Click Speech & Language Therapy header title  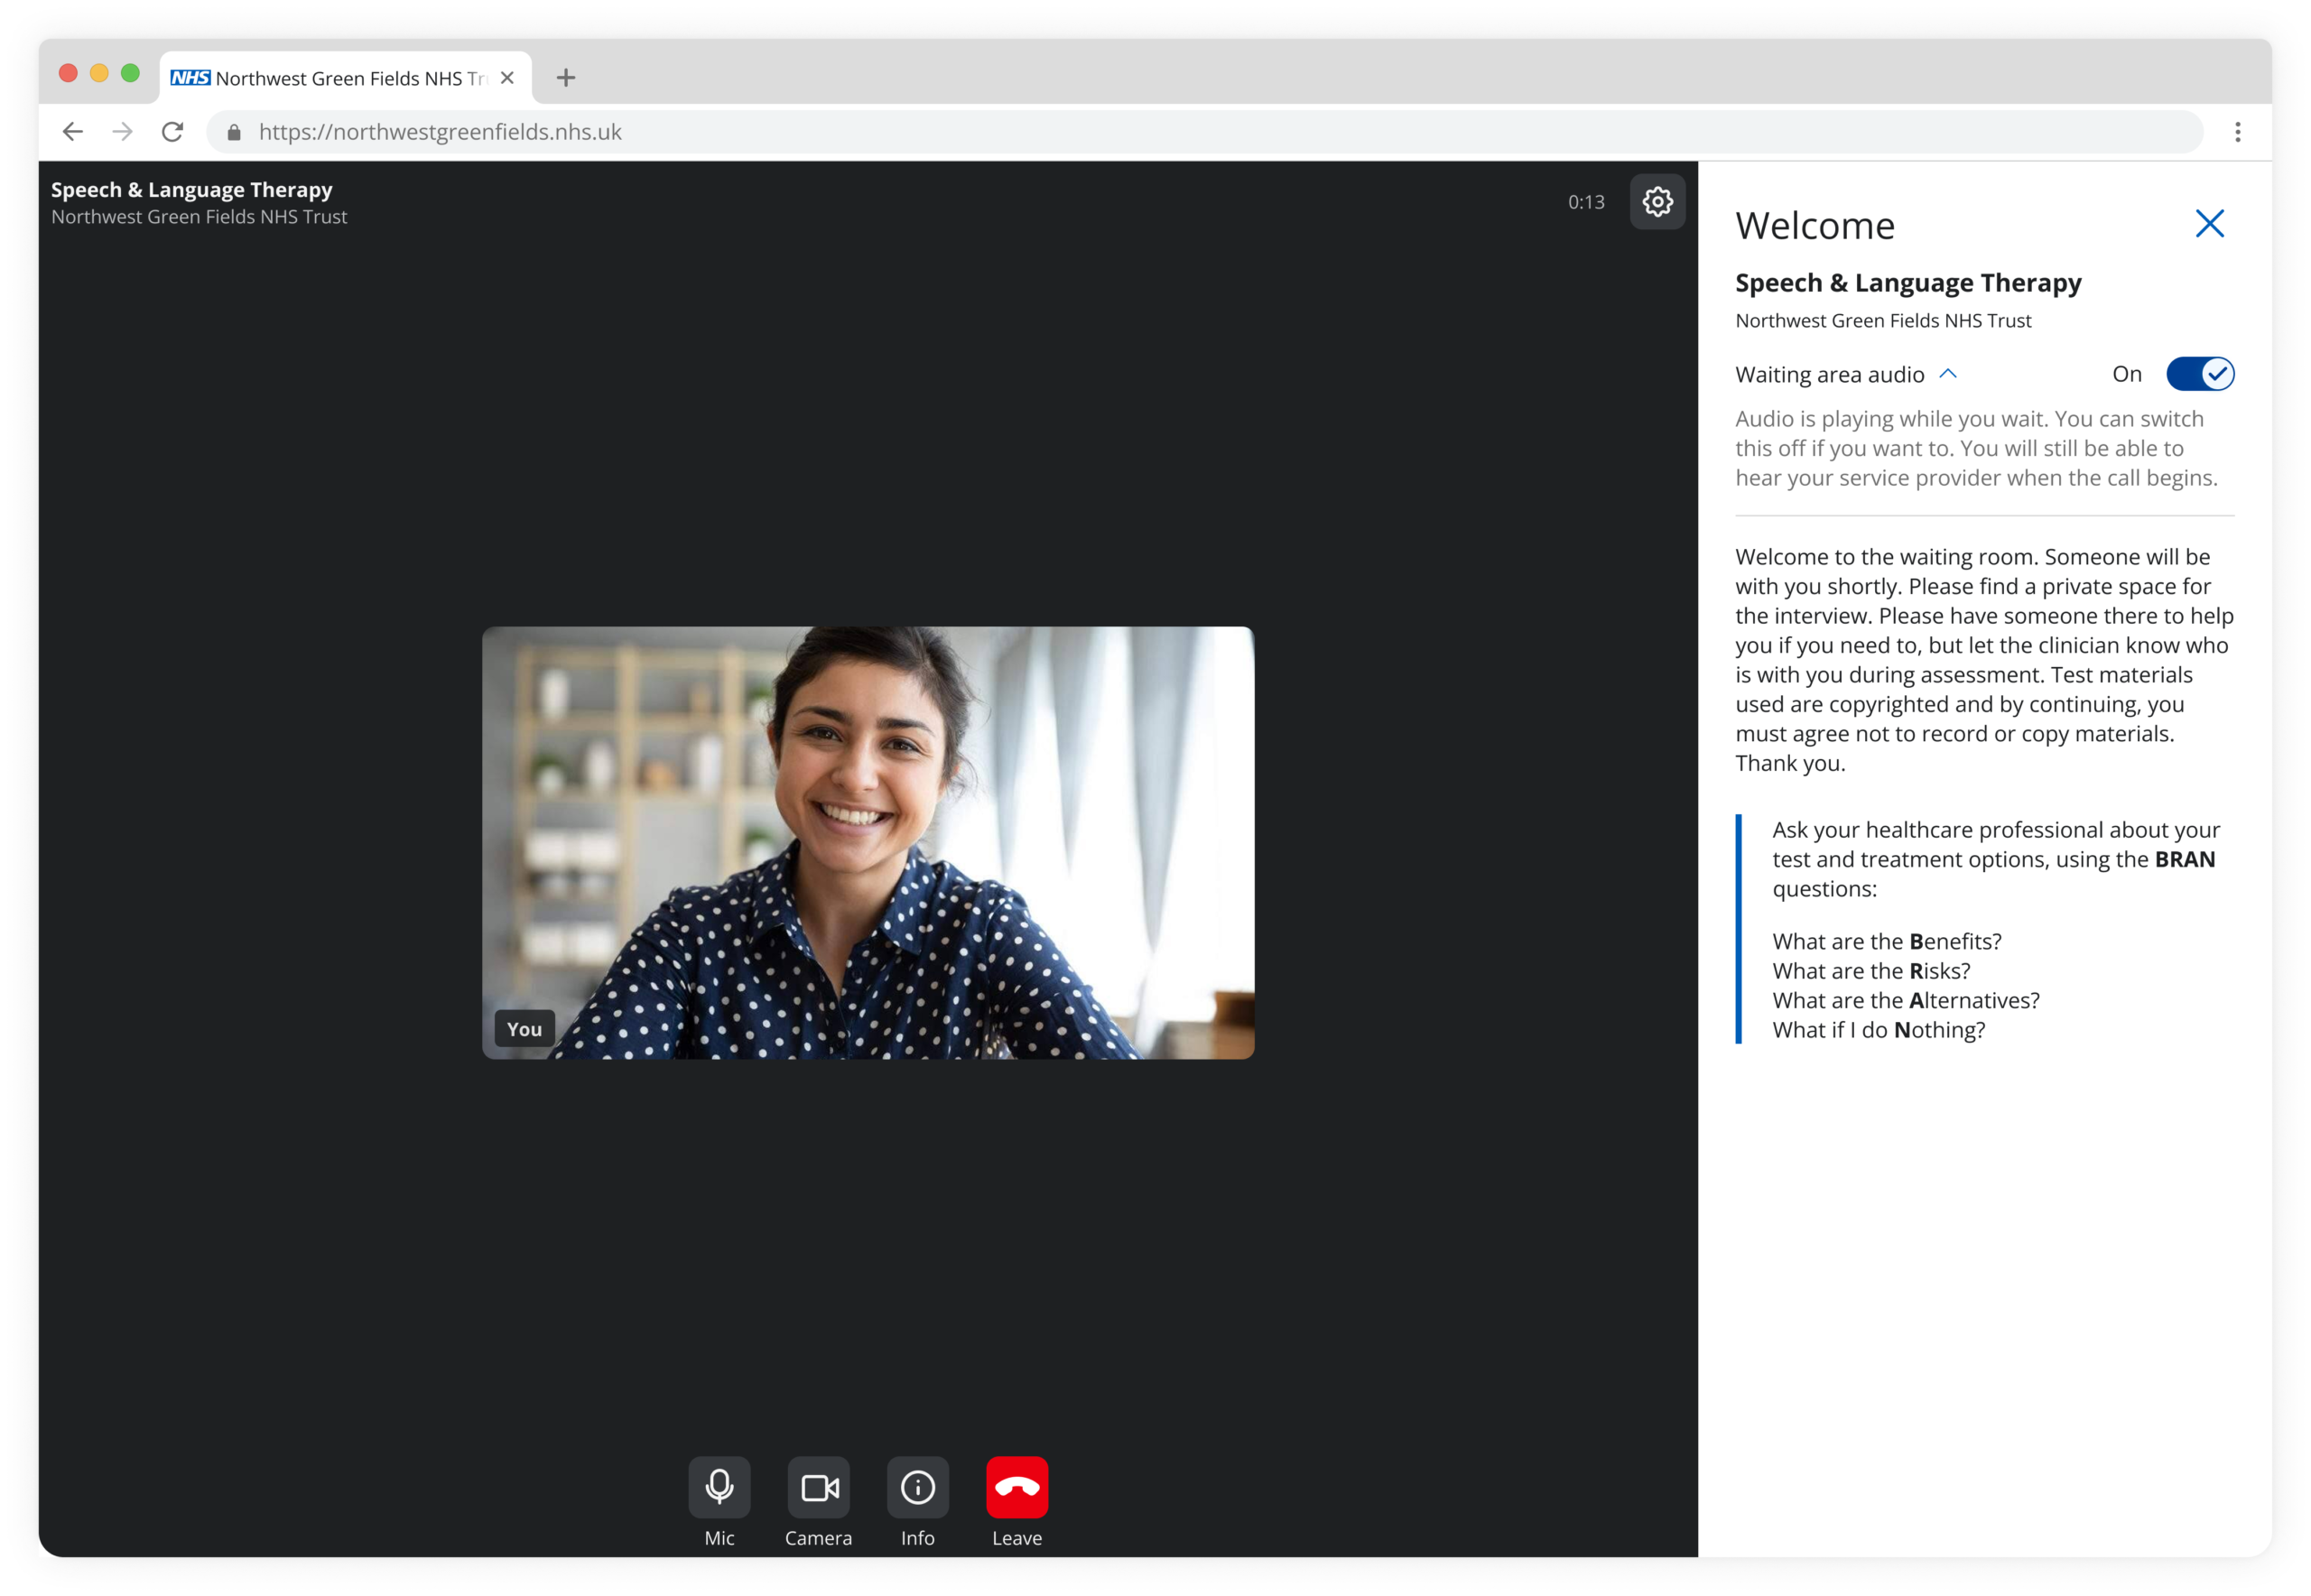pyautogui.click(x=192, y=190)
